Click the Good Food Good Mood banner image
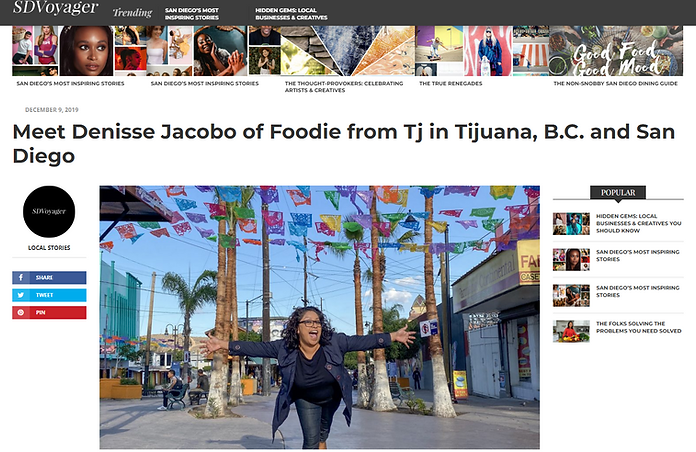This screenshot has height=452, width=696. point(616,51)
